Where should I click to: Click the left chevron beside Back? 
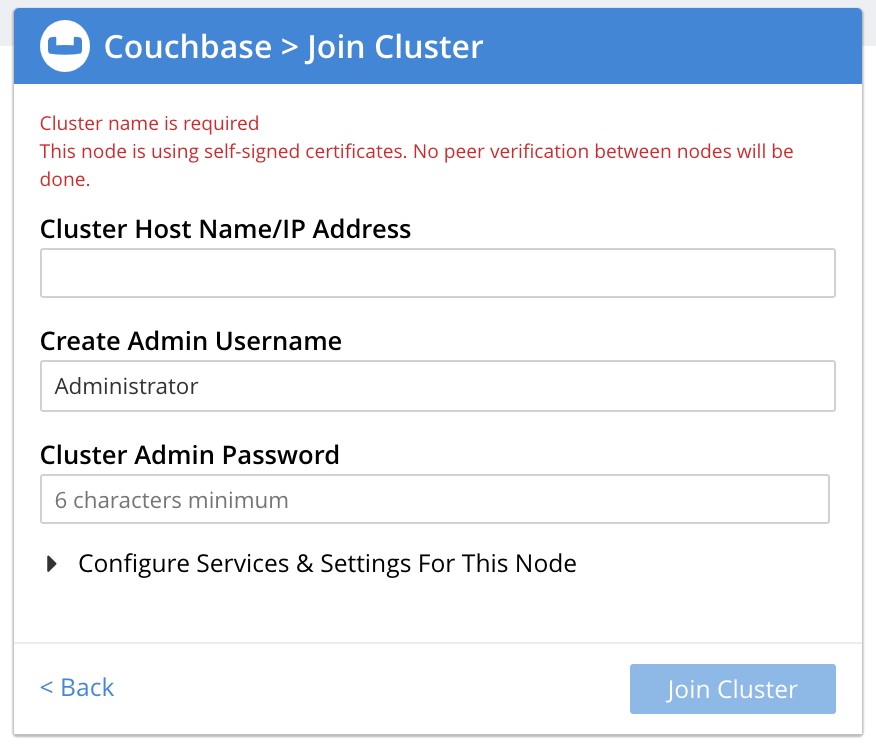coord(46,688)
